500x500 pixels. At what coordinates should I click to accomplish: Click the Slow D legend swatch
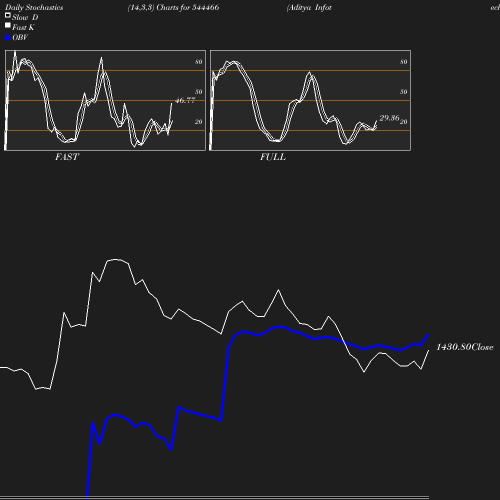pos(8,15)
